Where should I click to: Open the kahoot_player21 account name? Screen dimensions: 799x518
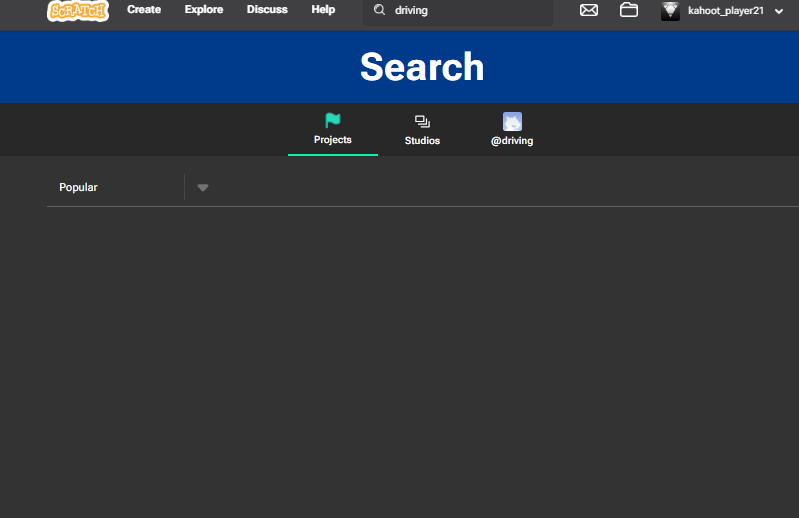(x=726, y=11)
